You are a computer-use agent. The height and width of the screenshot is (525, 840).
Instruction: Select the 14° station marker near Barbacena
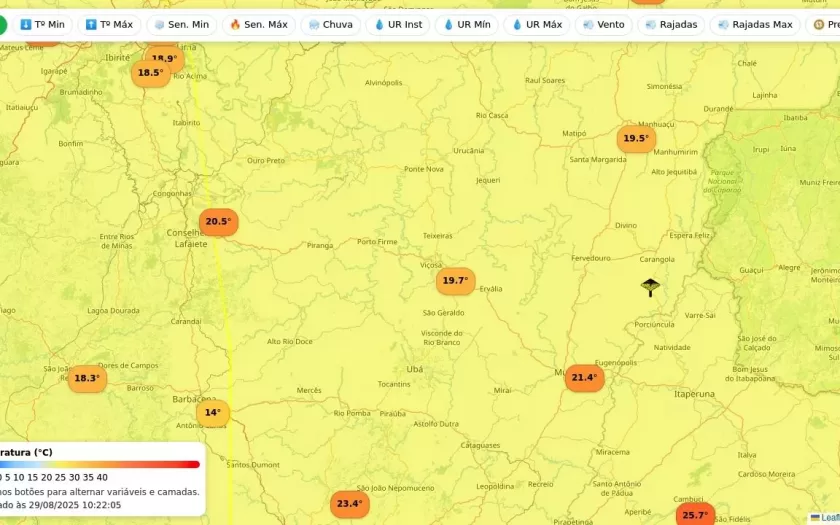point(213,413)
